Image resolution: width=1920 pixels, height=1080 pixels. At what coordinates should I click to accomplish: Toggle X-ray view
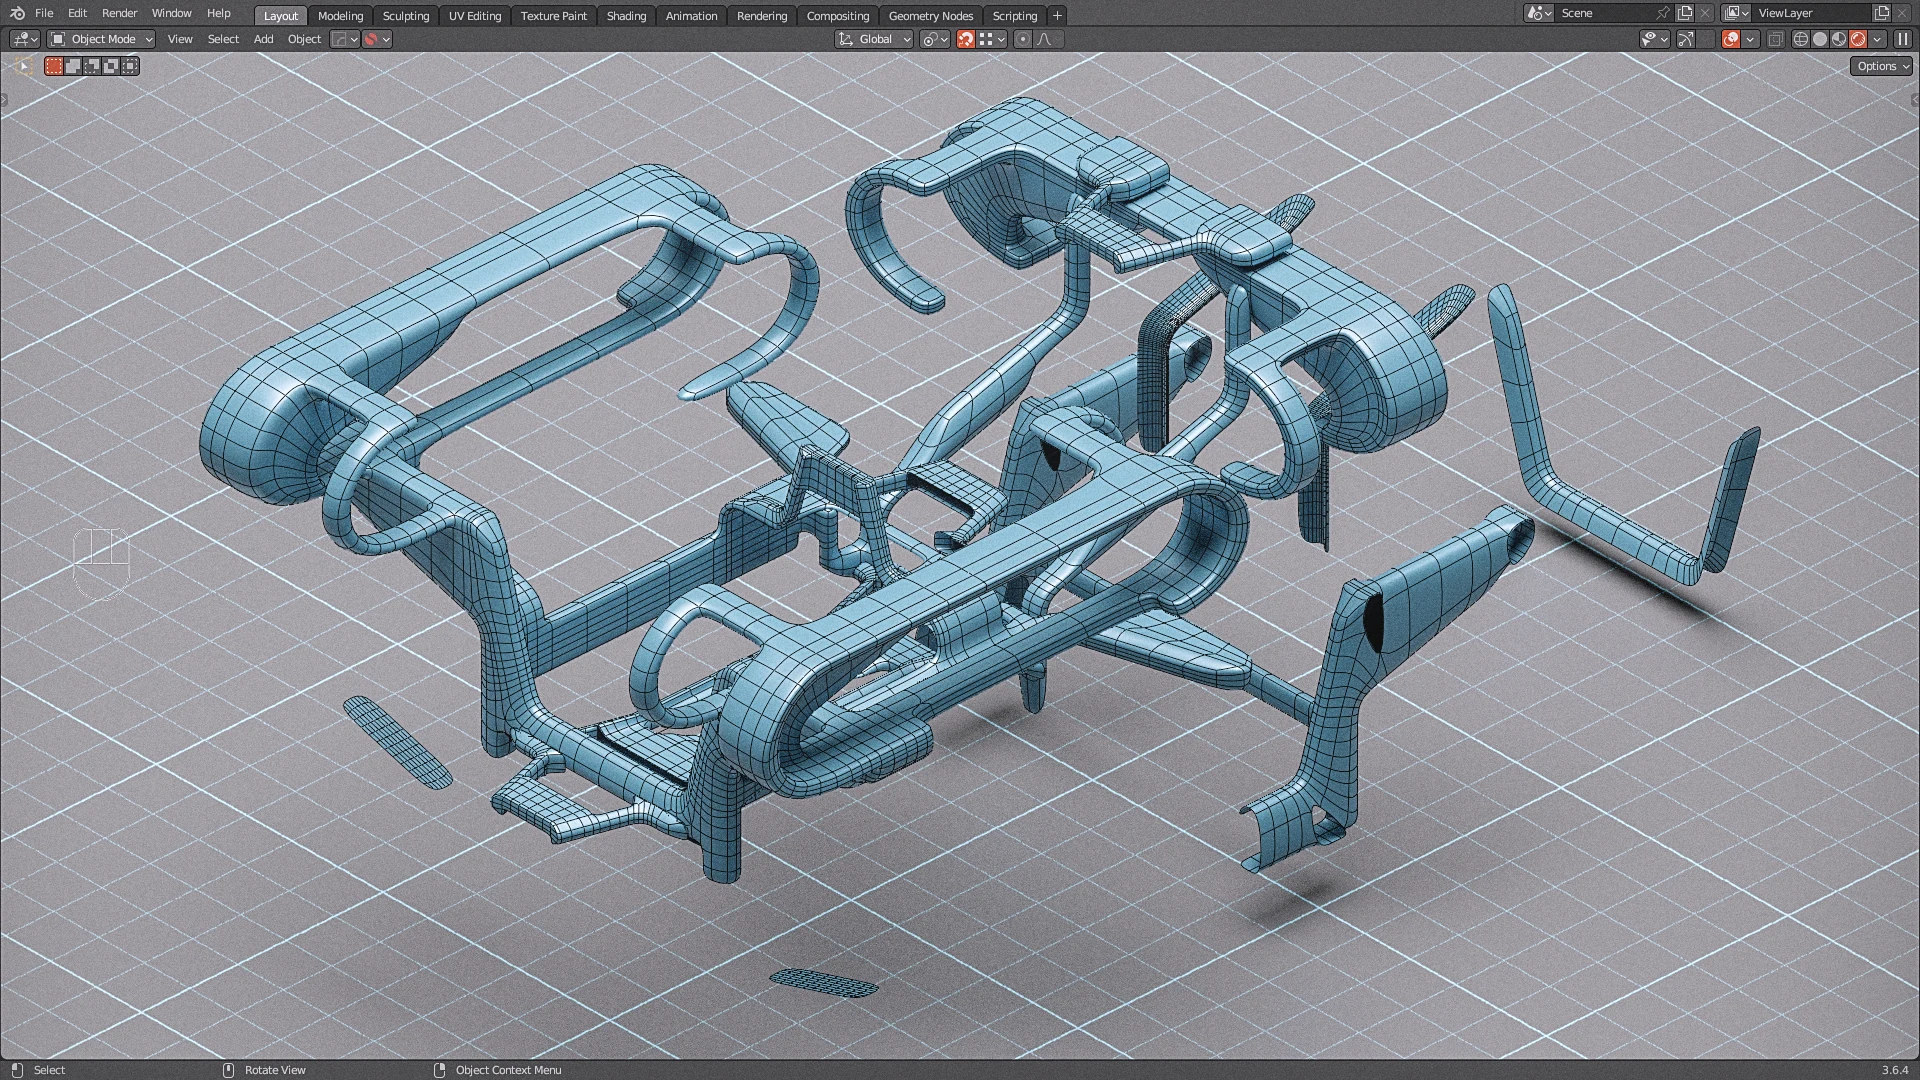point(1776,39)
